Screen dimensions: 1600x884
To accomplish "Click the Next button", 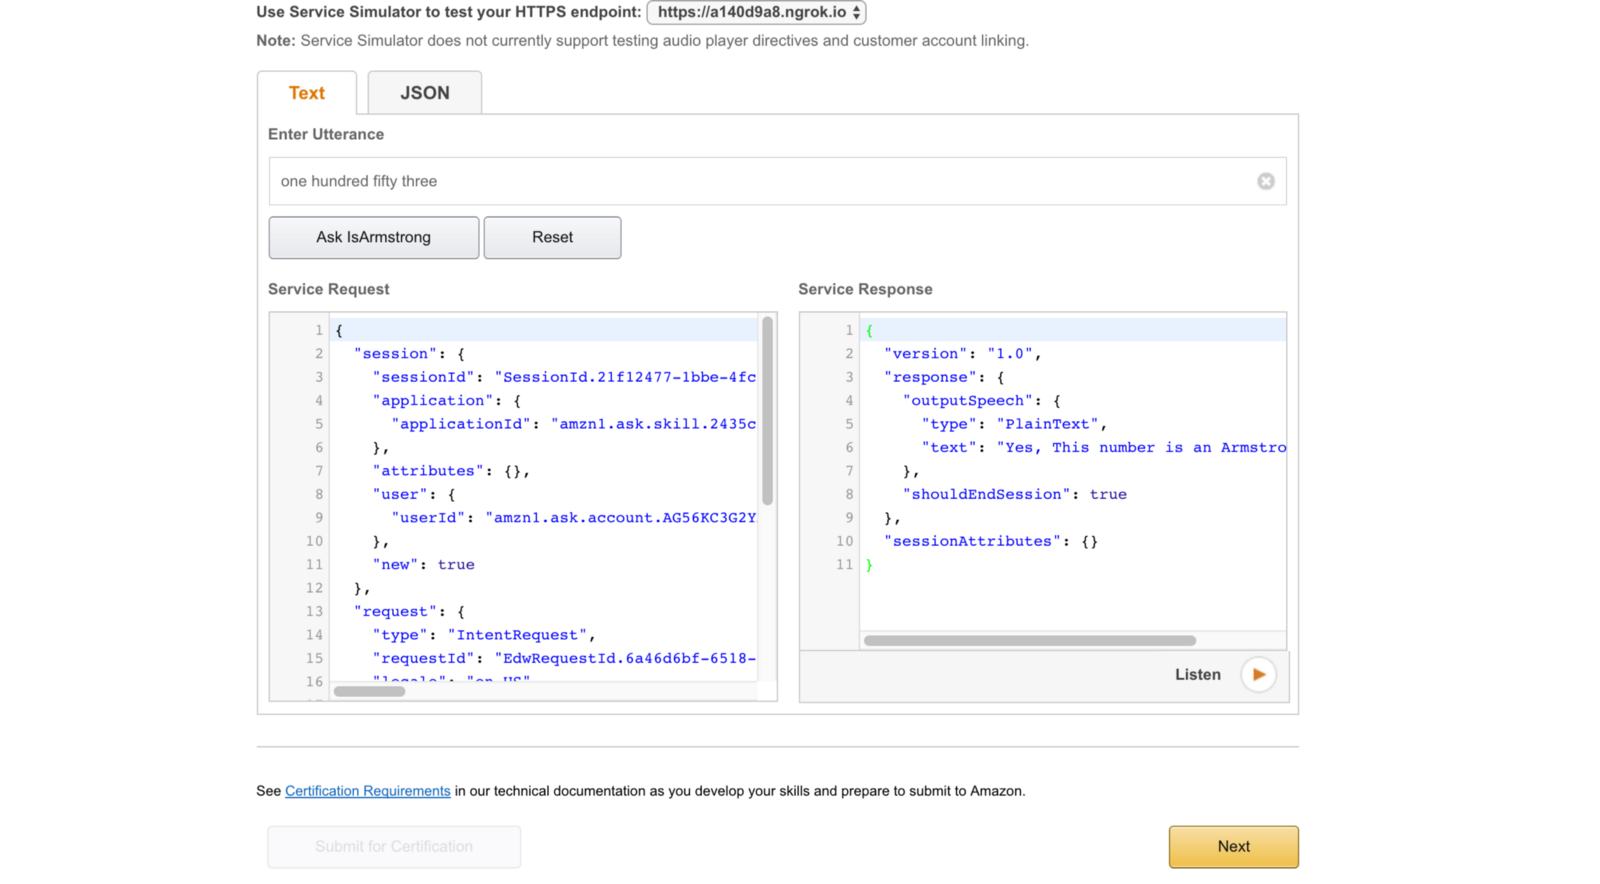I will pos(1233,847).
